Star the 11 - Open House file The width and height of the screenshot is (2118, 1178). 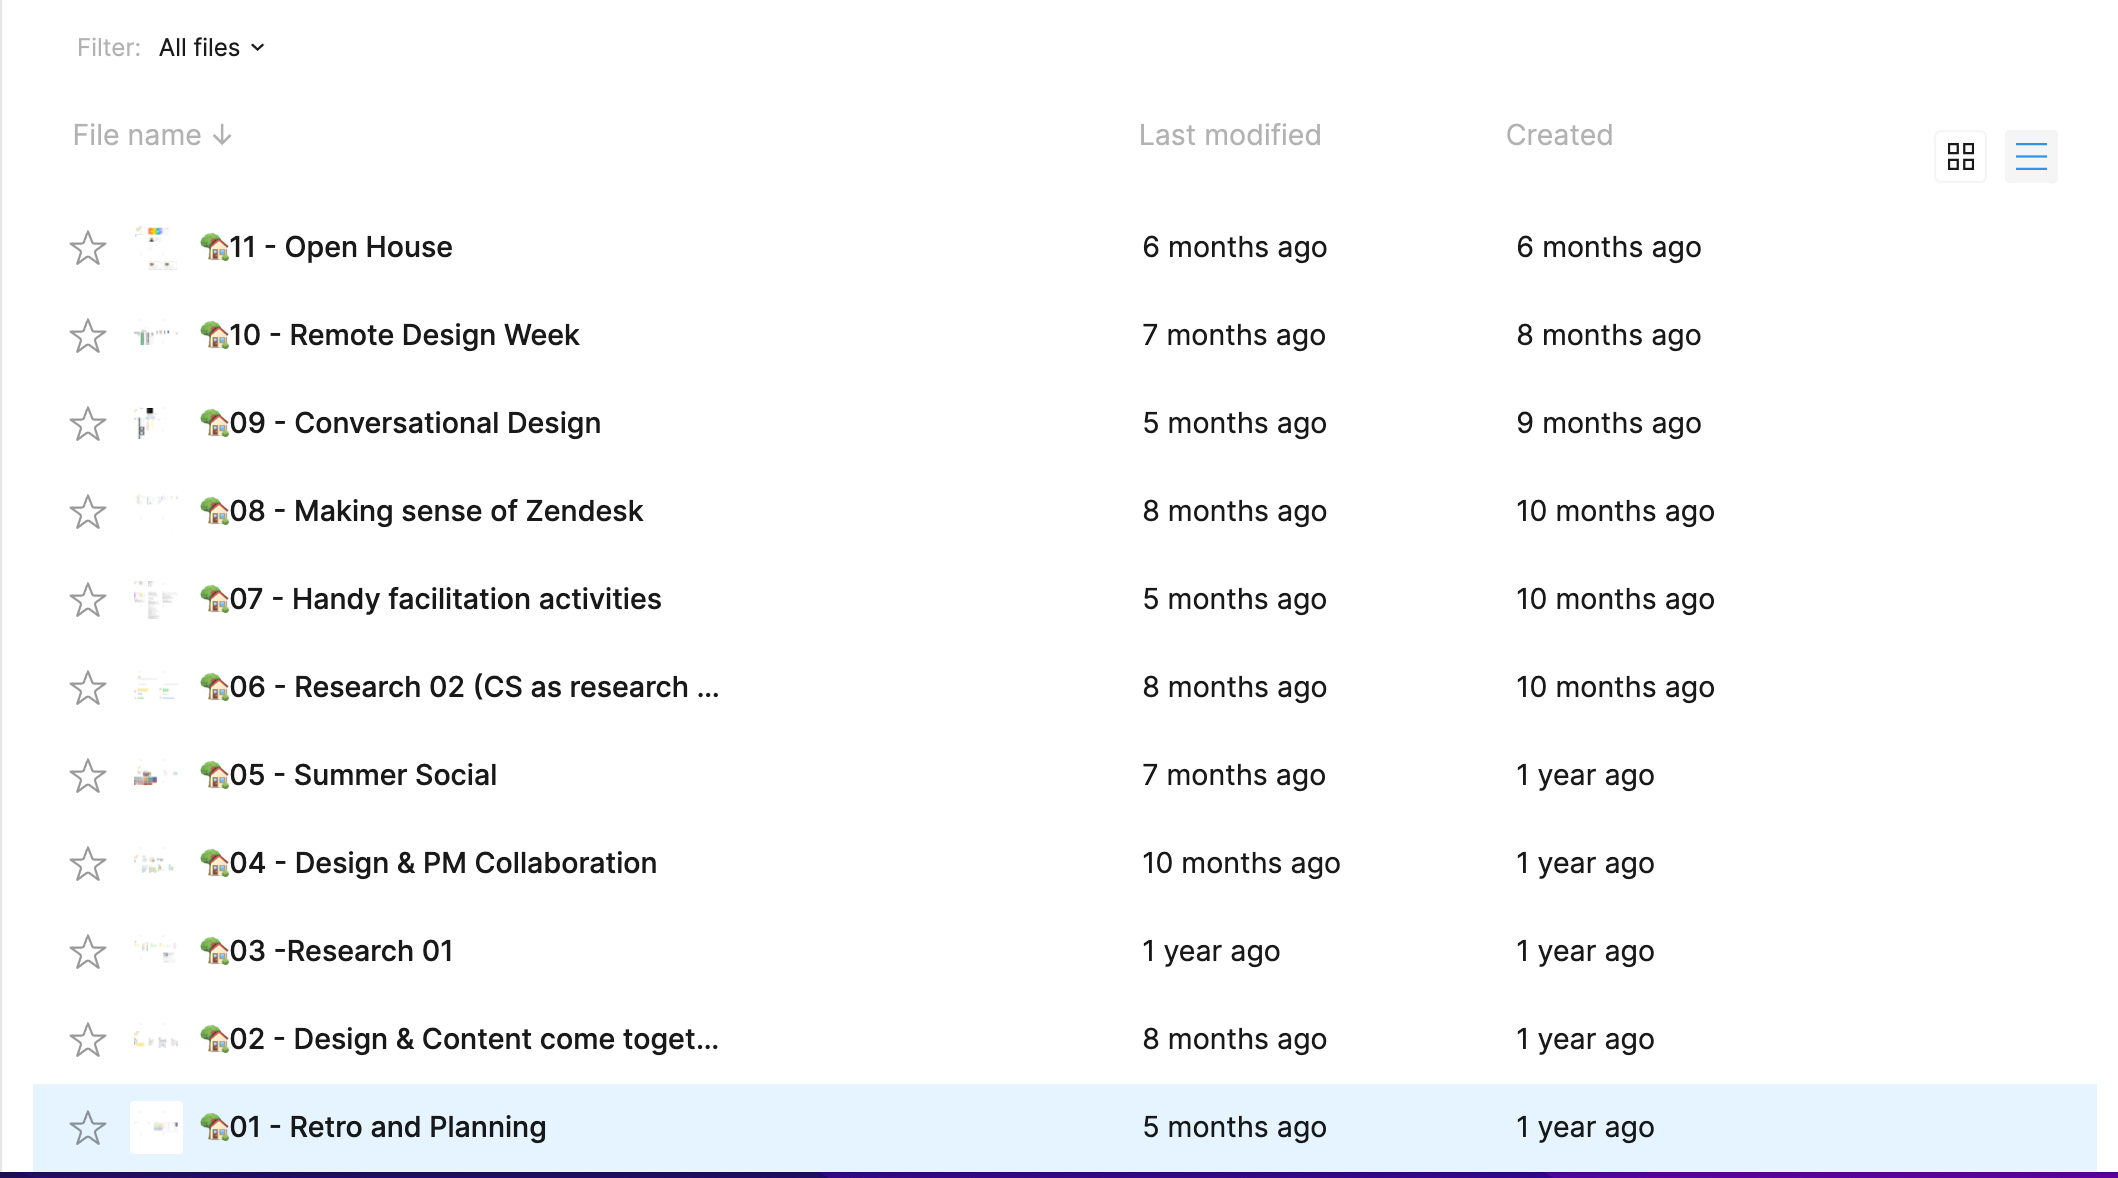coord(88,248)
